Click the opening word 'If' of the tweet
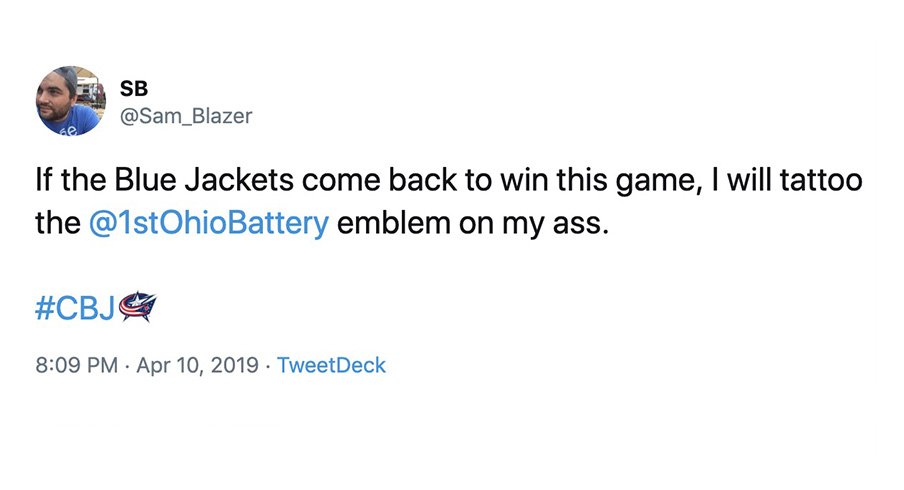Image resolution: width=904 pixels, height=490 pixels. 44,180
